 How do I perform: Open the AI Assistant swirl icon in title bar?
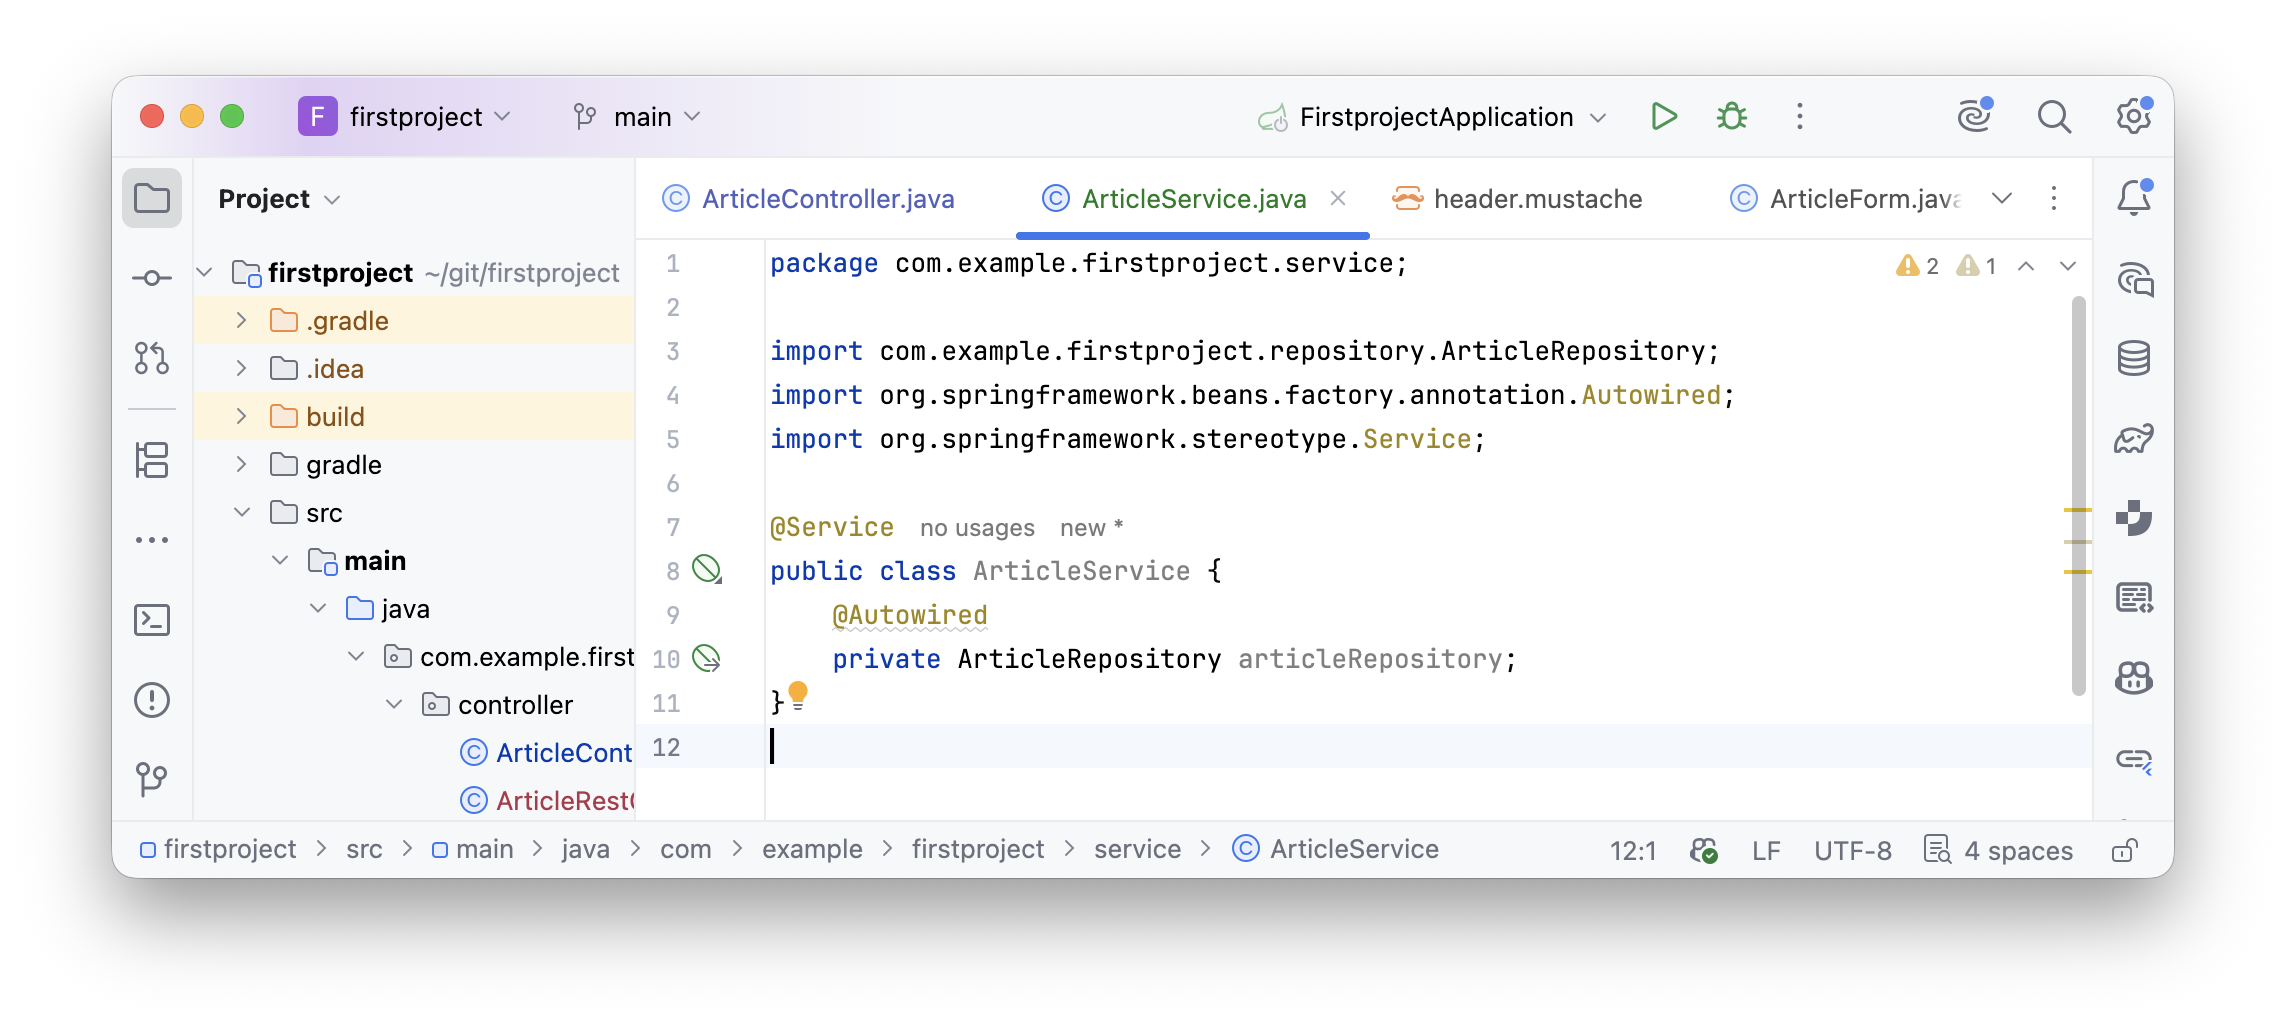pos(1975,116)
